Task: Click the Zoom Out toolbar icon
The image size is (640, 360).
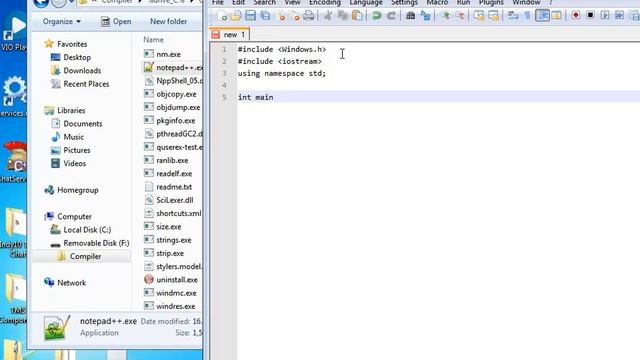Action: pos(460,16)
